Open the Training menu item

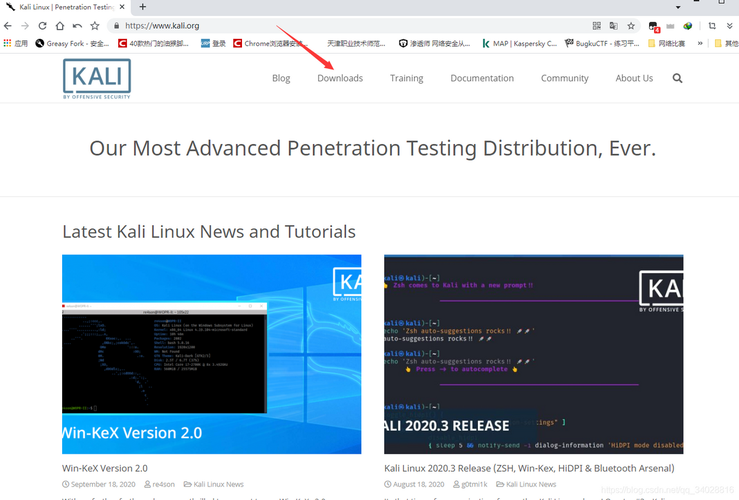(x=406, y=78)
